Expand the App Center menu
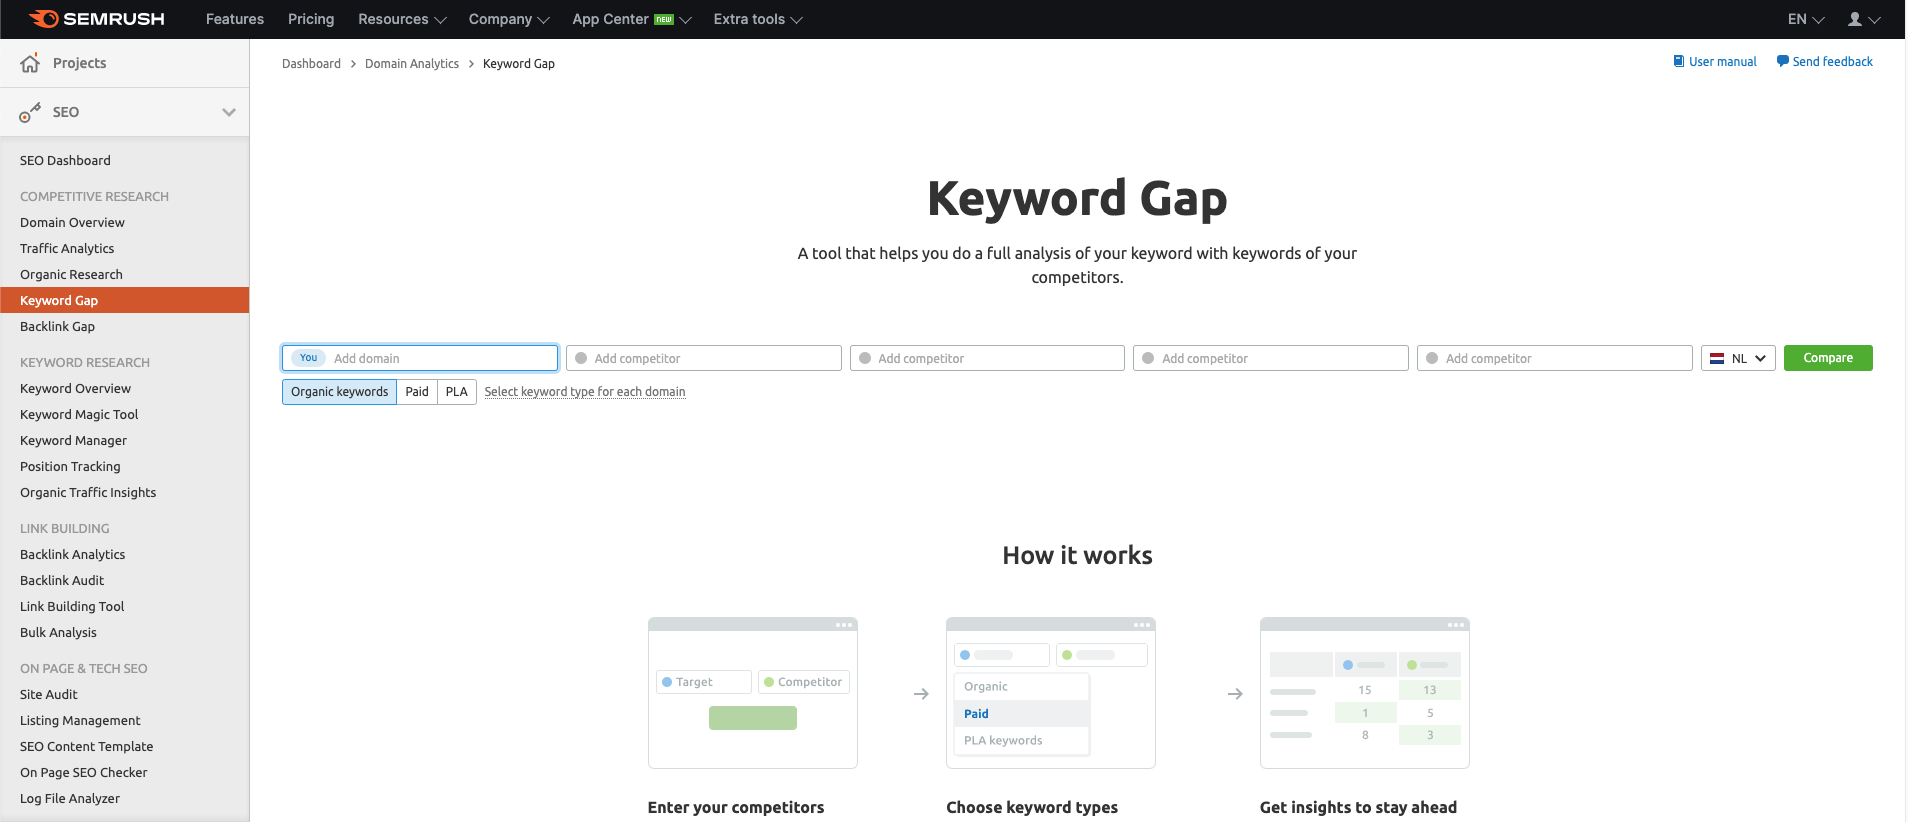Viewport: 1908px width, 822px height. [631, 19]
